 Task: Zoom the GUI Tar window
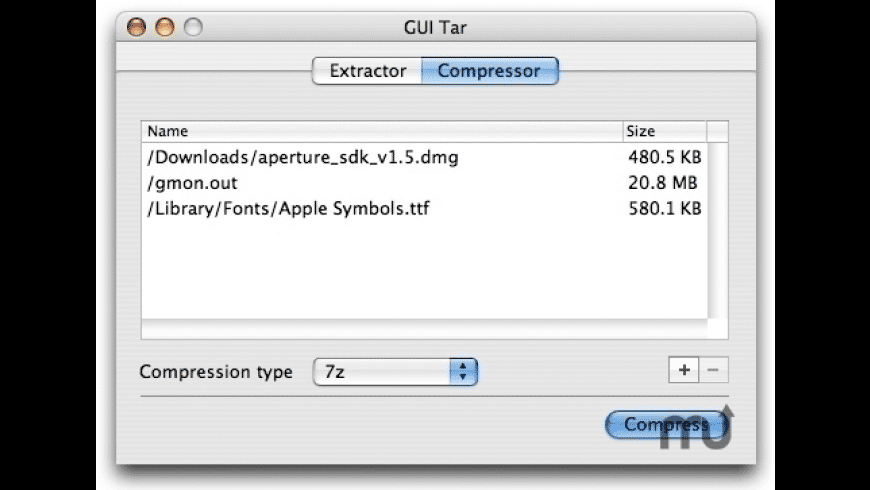click(192, 28)
